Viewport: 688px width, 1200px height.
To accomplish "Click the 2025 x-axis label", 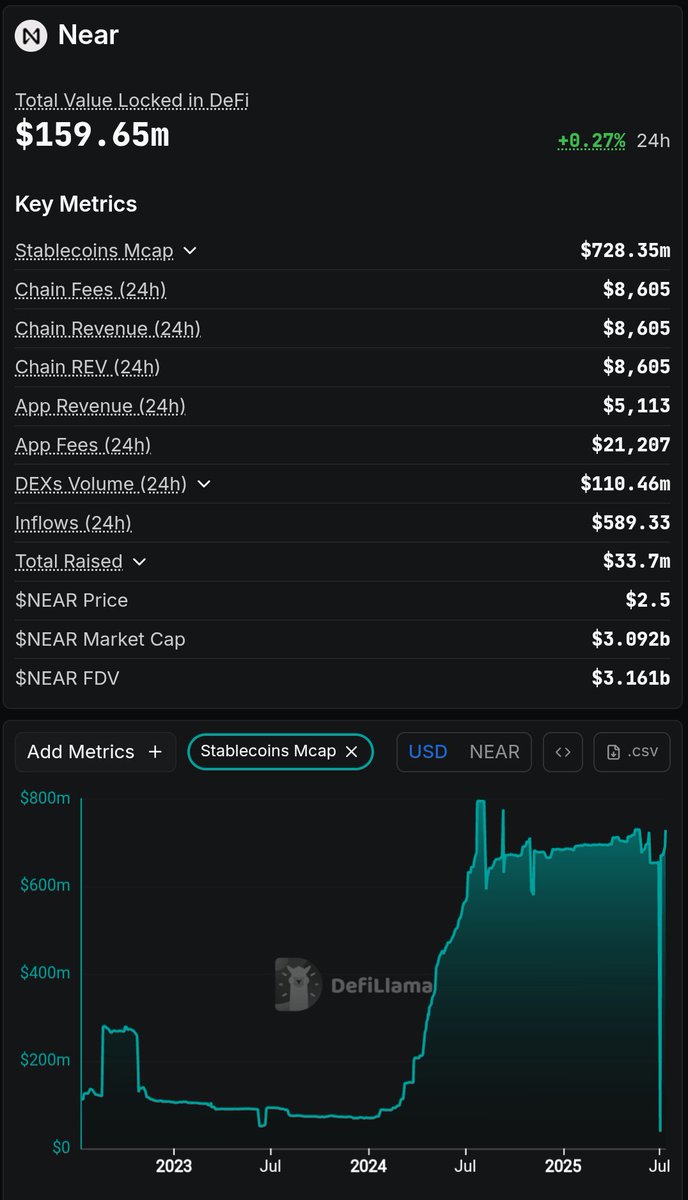I will coord(562,1166).
